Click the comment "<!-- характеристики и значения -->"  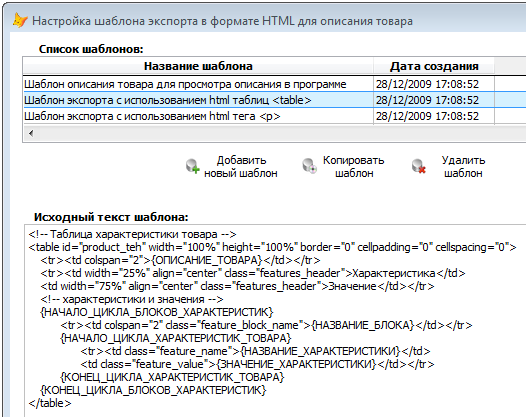(132, 299)
